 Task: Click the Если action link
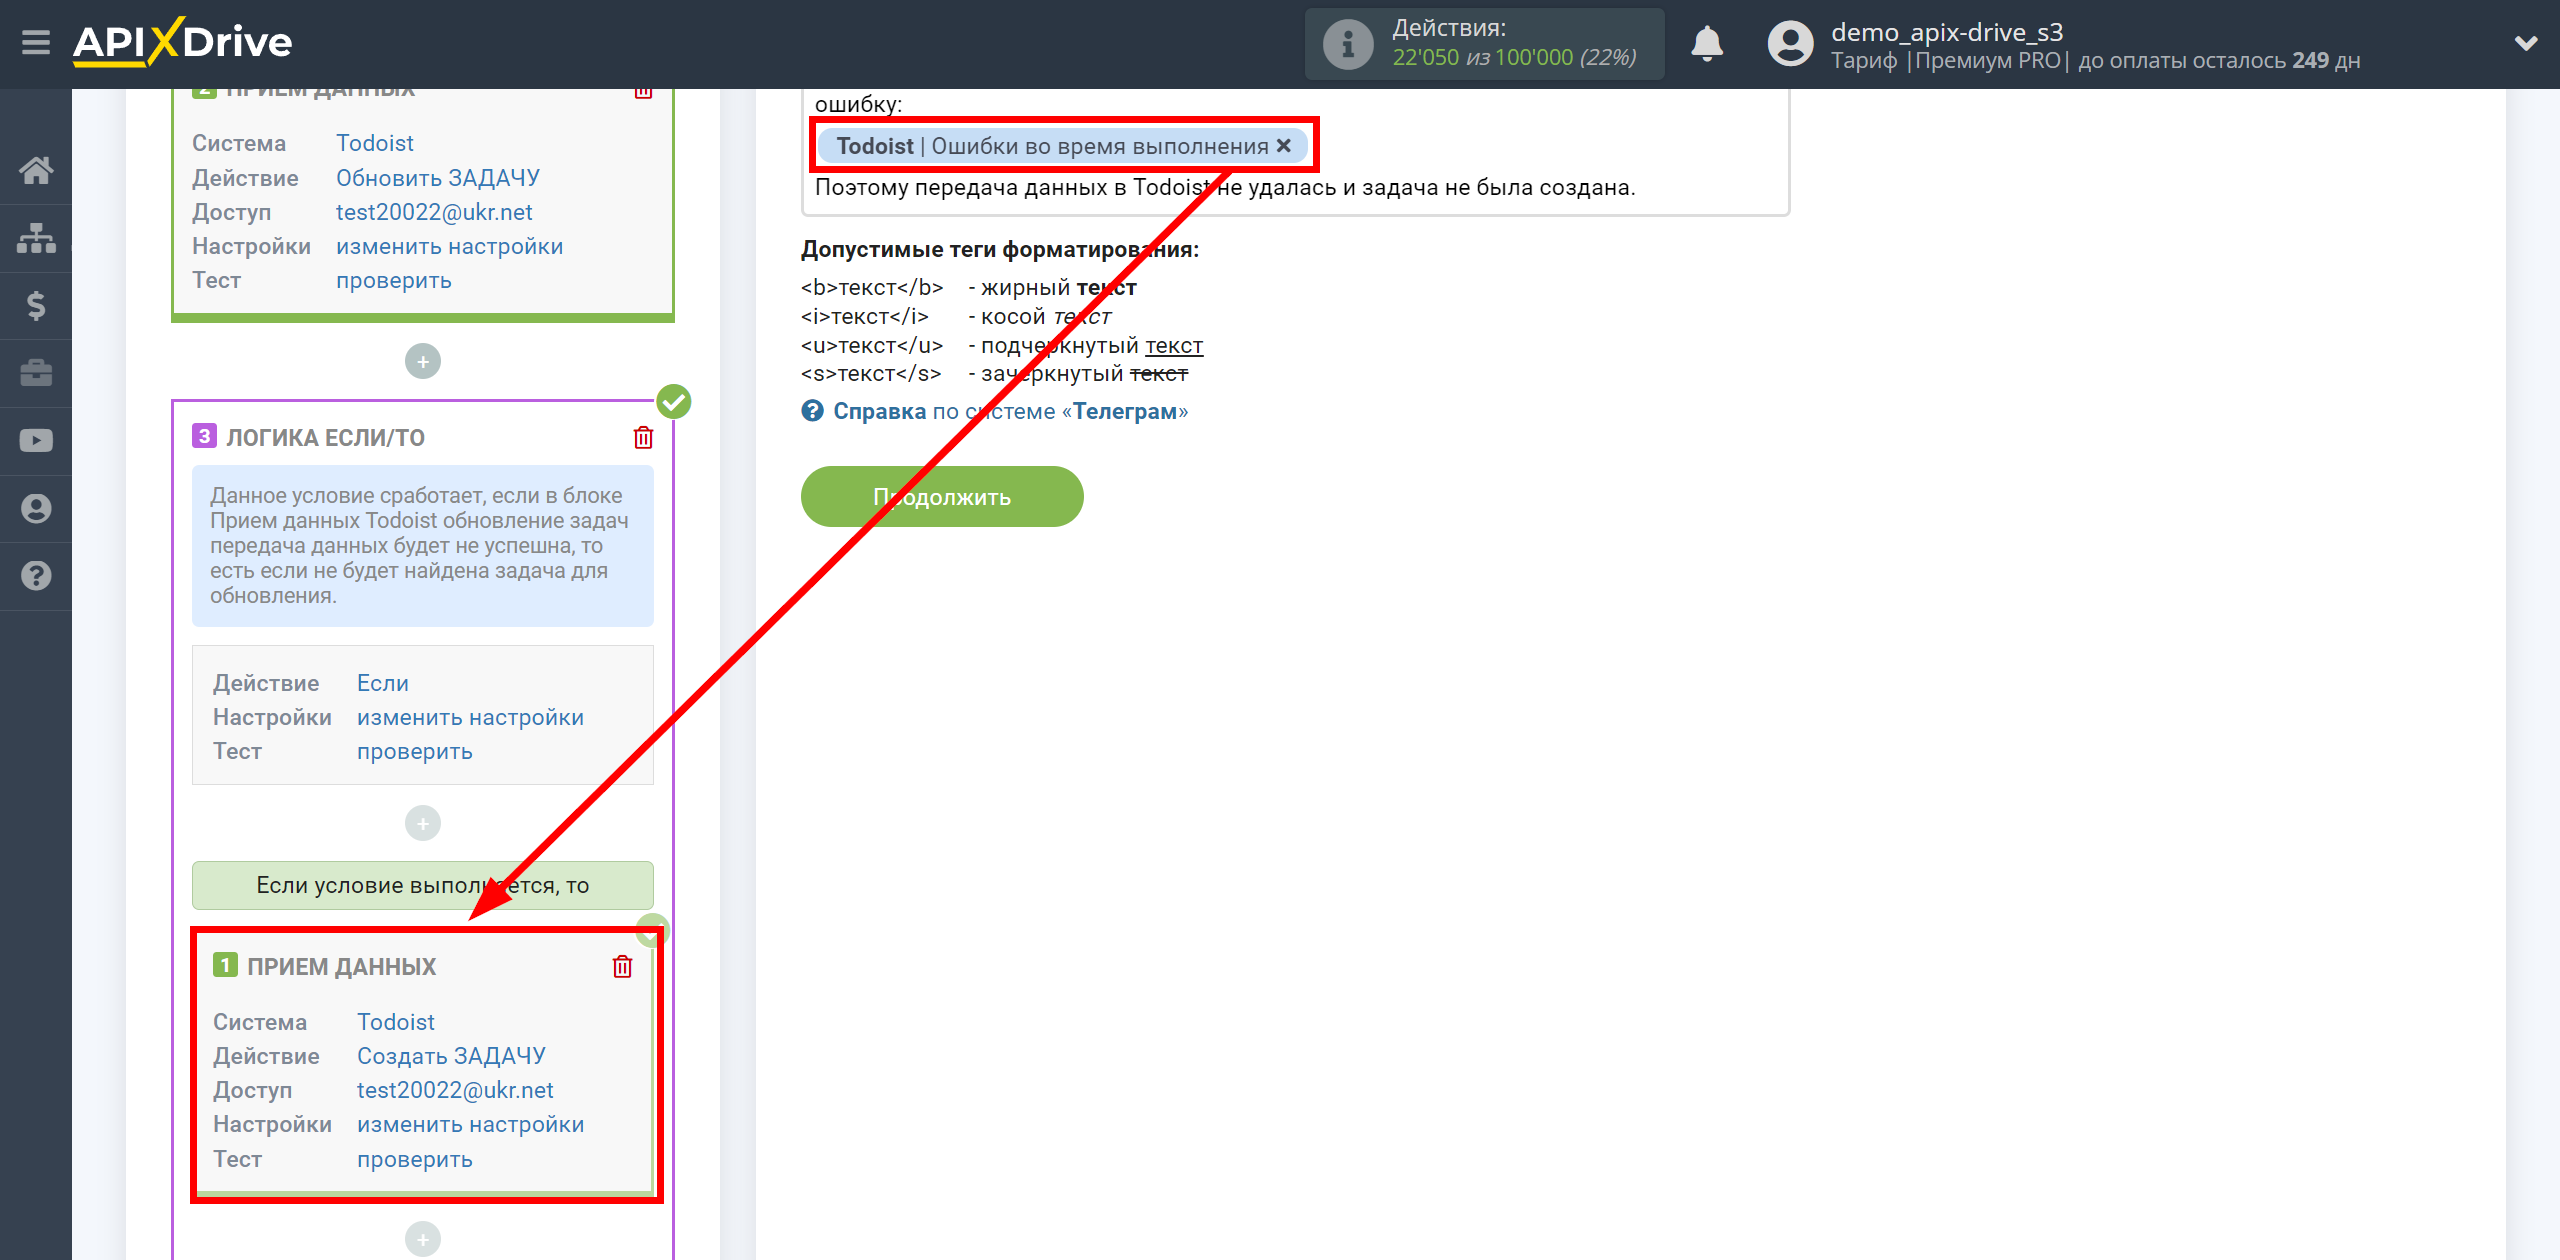pyautogui.click(x=382, y=683)
